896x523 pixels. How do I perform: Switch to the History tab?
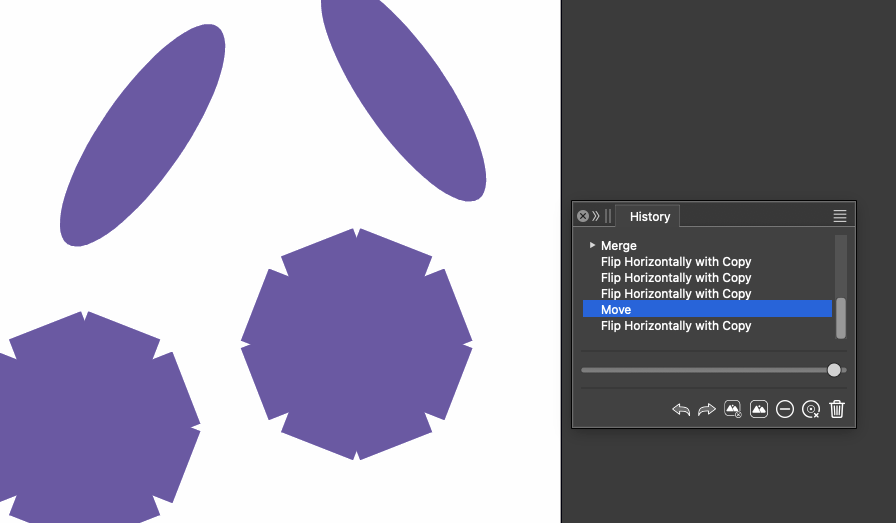click(x=650, y=217)
